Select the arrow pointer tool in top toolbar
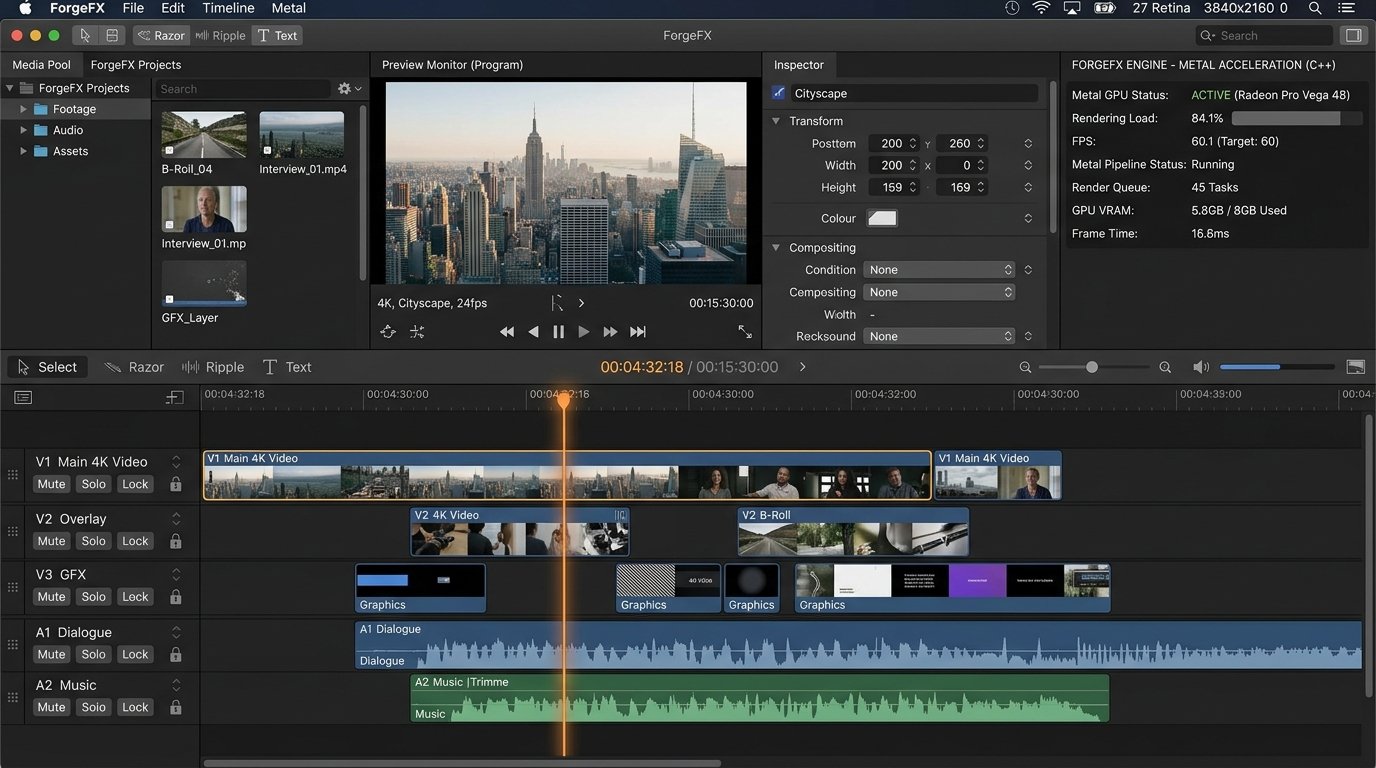 click(x=85, y=35)
